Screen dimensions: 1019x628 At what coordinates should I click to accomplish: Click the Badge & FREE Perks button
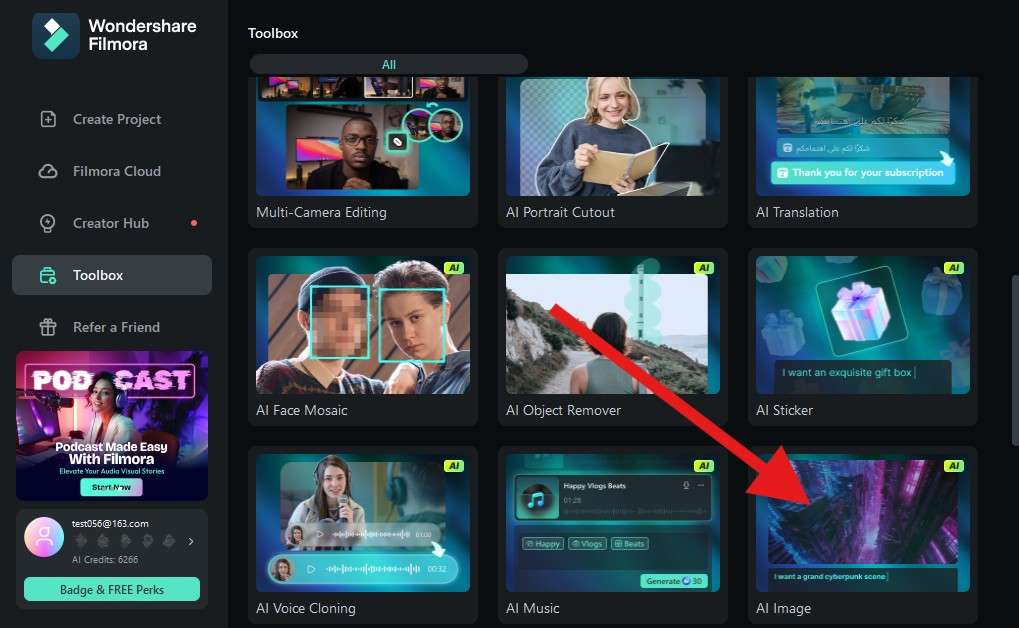pyautogui.click(x=112, y=590)
